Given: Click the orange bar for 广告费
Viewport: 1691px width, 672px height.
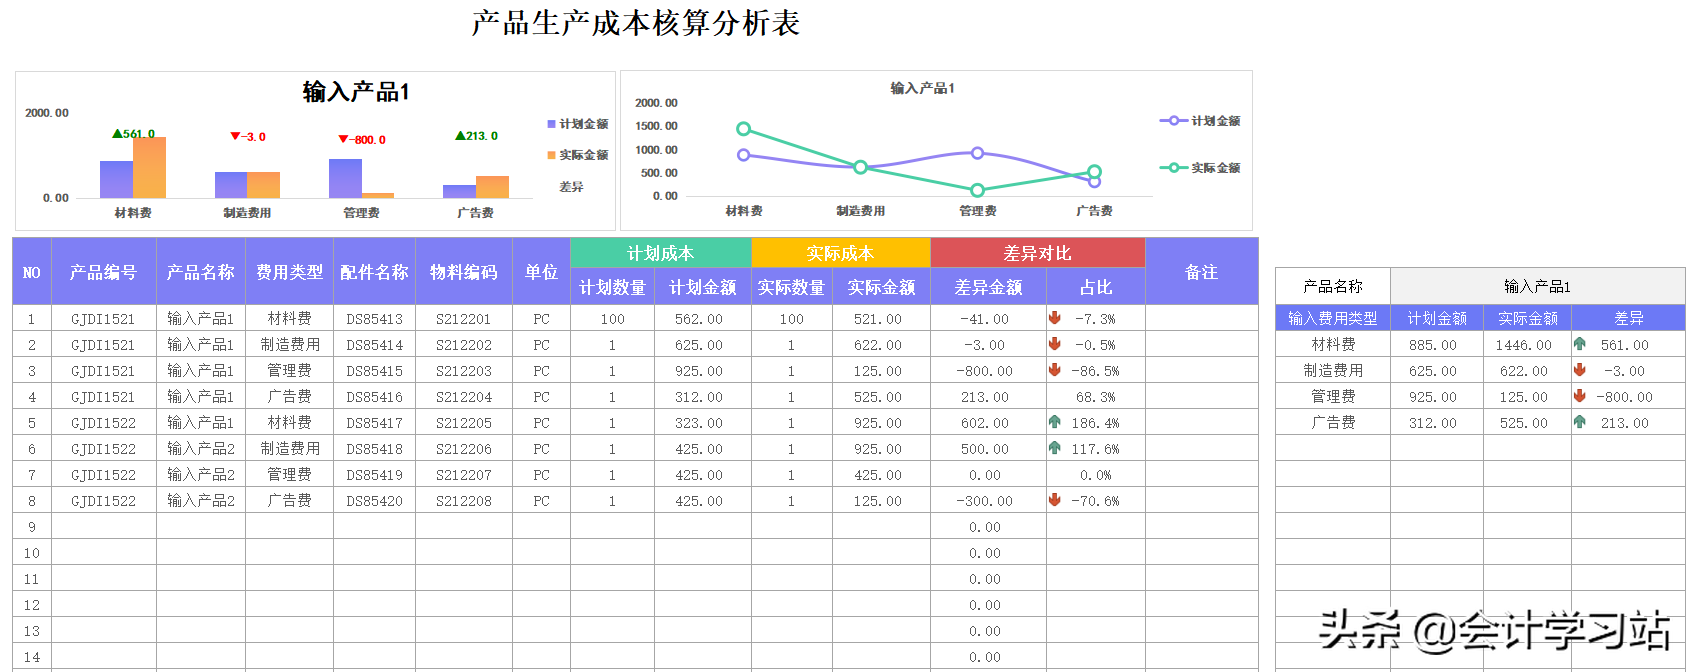Looking at the screenshot, I should [492, 187].
